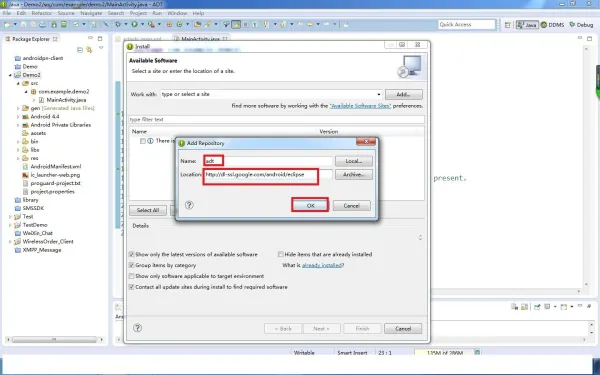Image resolution: width=600 pixels, height=375 pixels.
Task: Collapse all in Package Explorer toolbar
Action: (80, 50)
